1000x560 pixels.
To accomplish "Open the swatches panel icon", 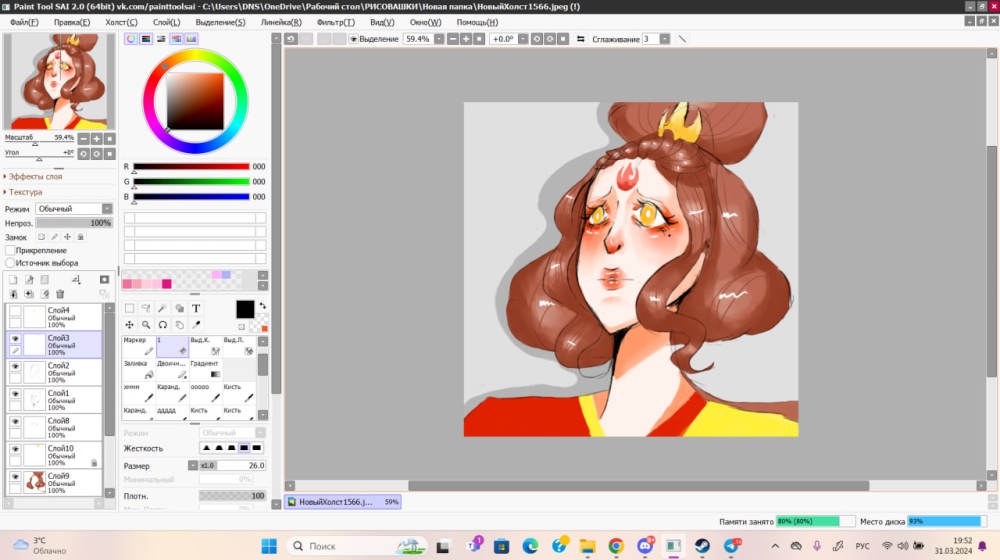I will pyautogui.click(x=191, y=39).
